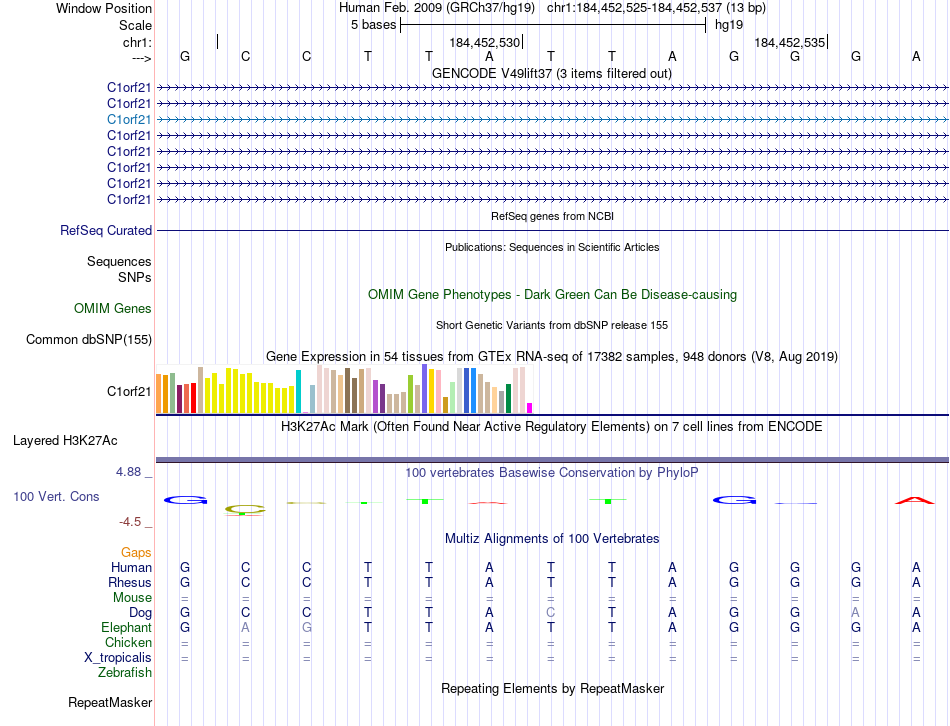The image size is (950, 726).
Task: Click the gray mismatch G in the Elephant row
Action: (x=307, y=627)
